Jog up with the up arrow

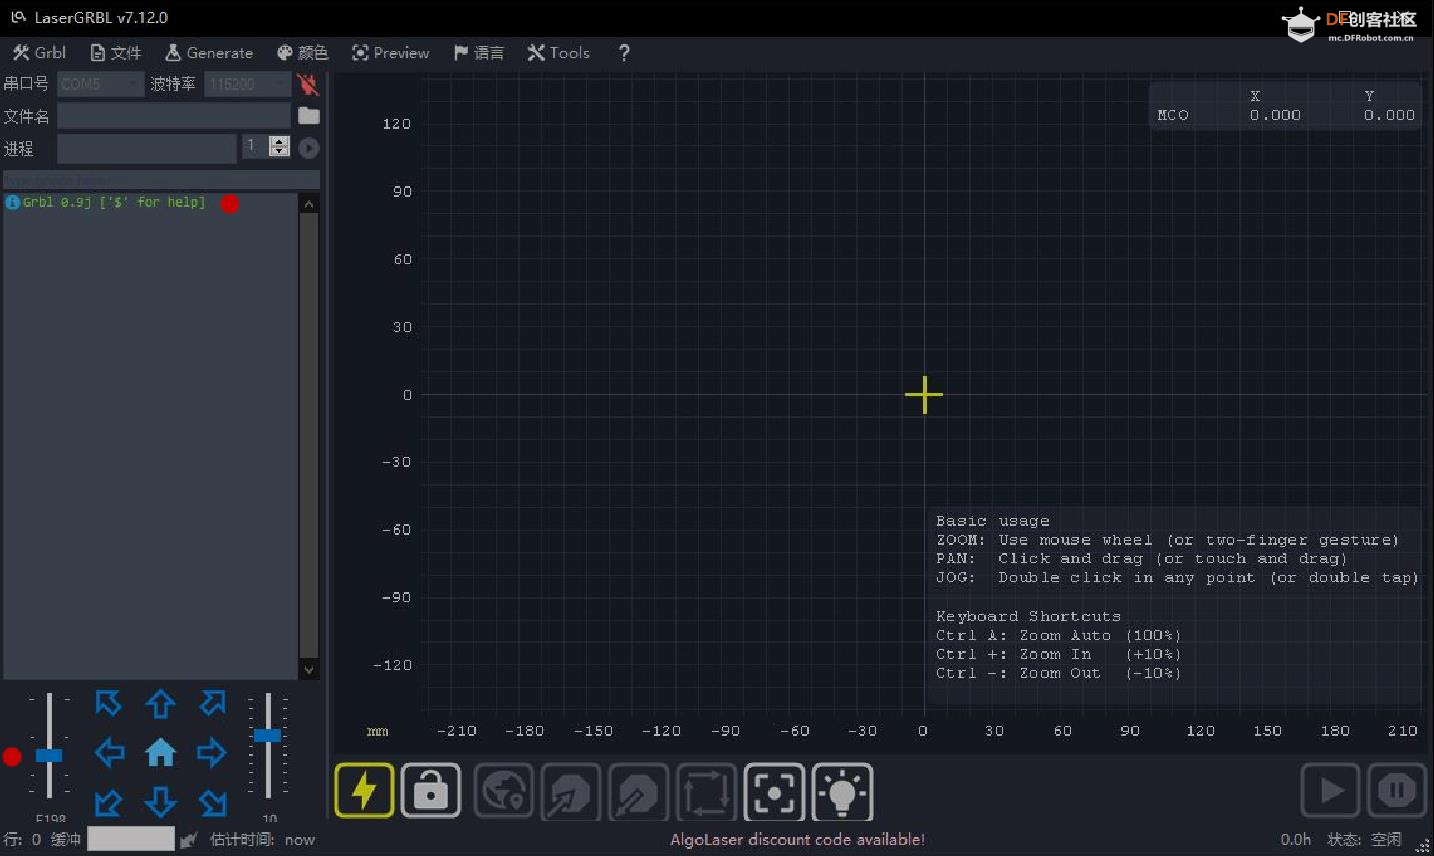160,704
